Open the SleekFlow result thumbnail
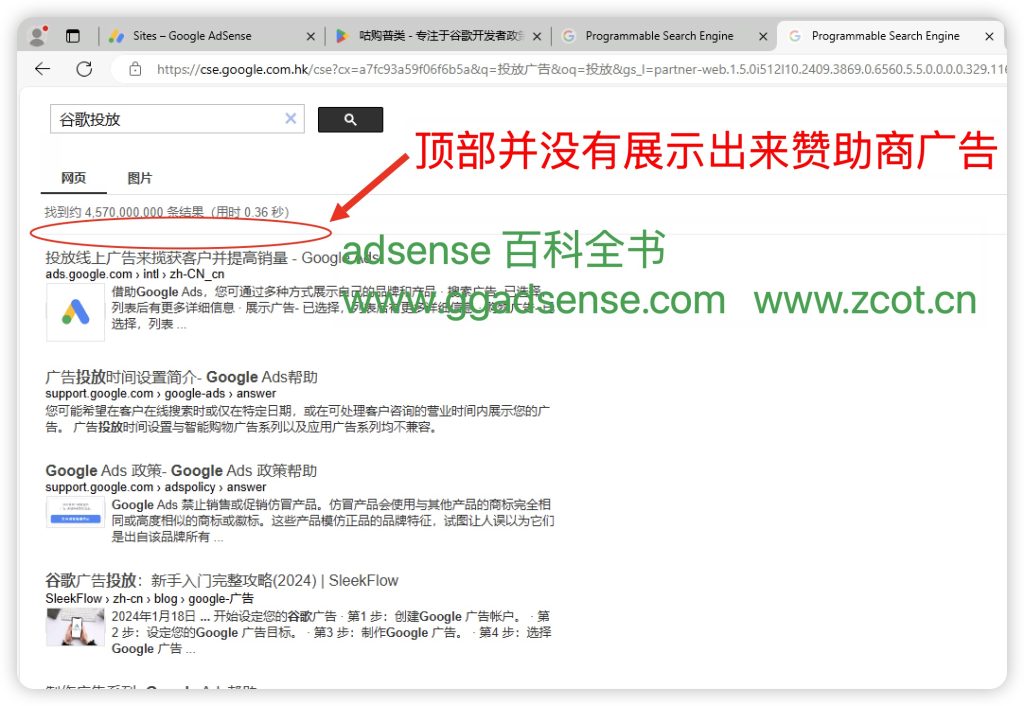 click(x=75, y=627)
